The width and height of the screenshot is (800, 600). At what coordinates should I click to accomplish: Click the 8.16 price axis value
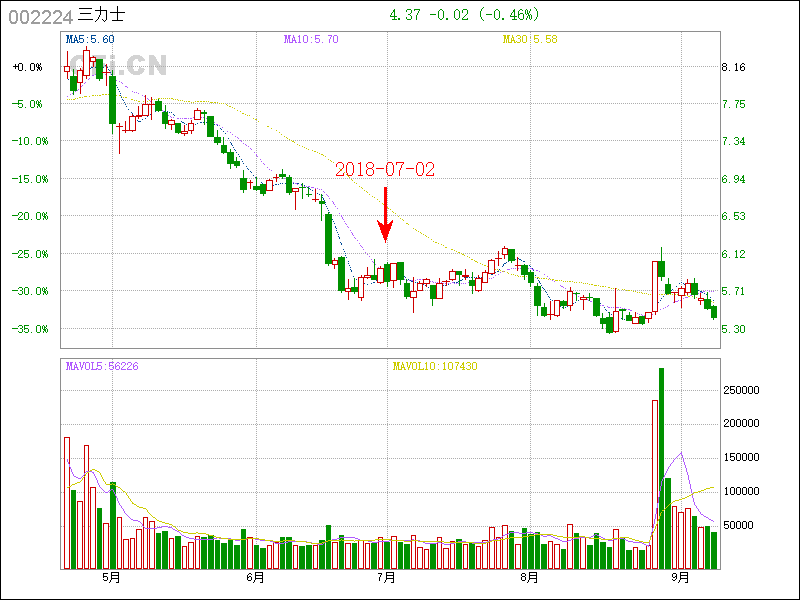click(x=734, y=67)
